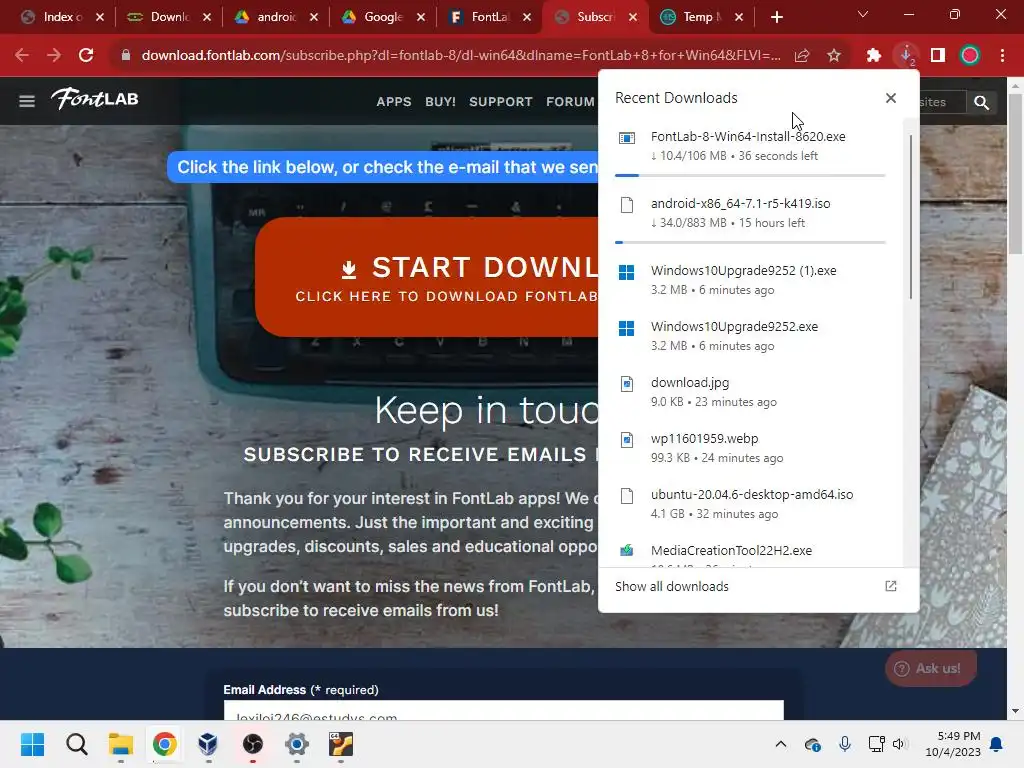Click the downloads list scrollbar
The image size is (1024, 768).
tap(910, 217)
